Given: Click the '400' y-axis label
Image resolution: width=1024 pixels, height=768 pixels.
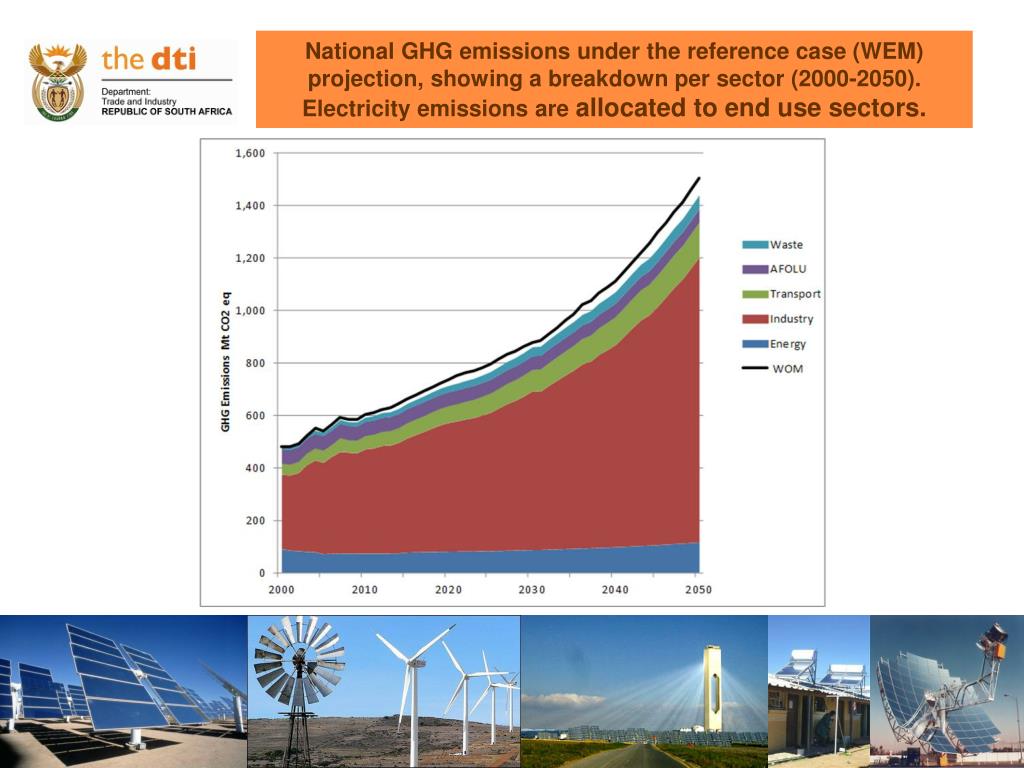Looking at the screenshot, I should click(255, 468).
